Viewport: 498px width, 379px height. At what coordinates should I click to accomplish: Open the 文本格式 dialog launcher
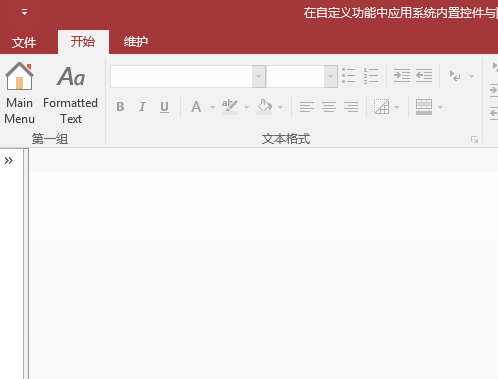474,140
